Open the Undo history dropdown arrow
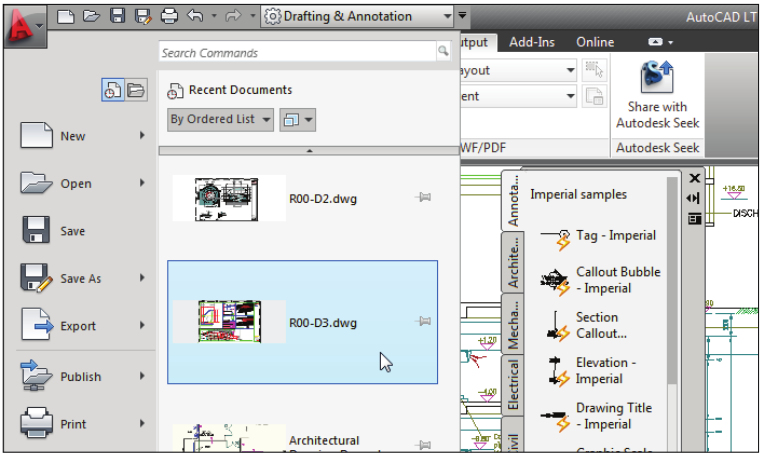Image resolution: width=761 pixels, height=454 pixels. [214, 16]
